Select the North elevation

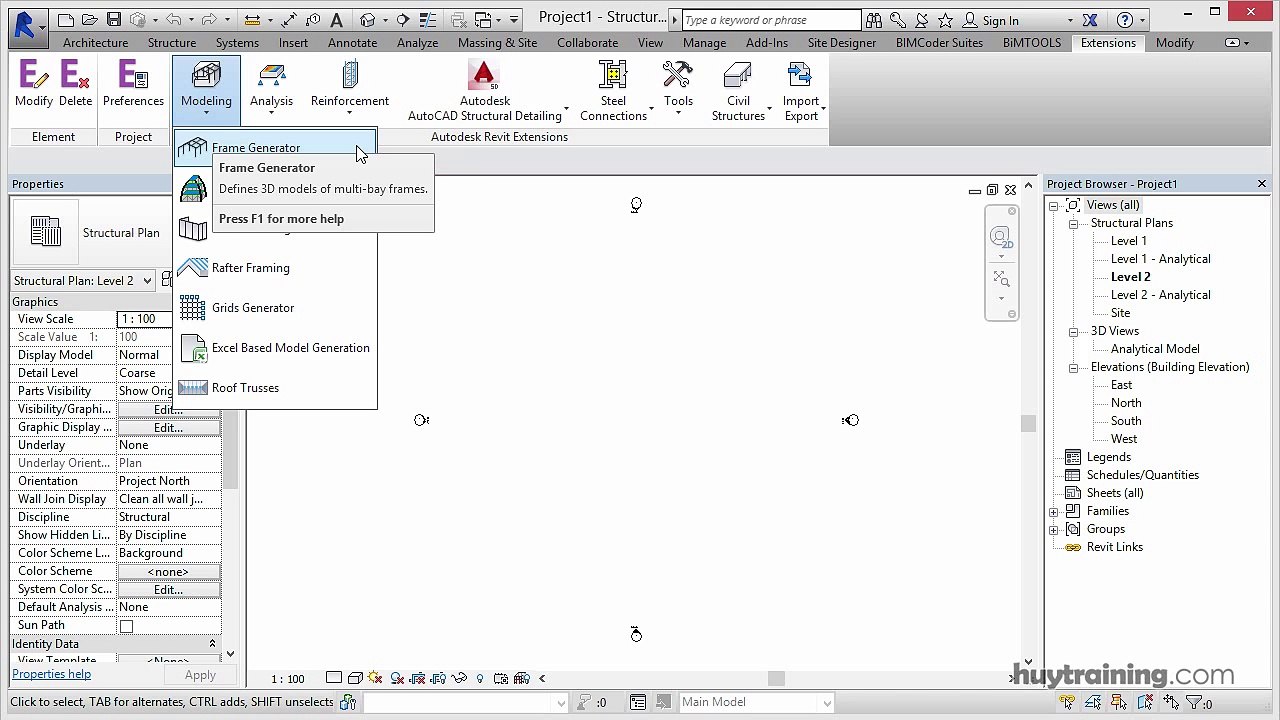tap(1126, 403)
